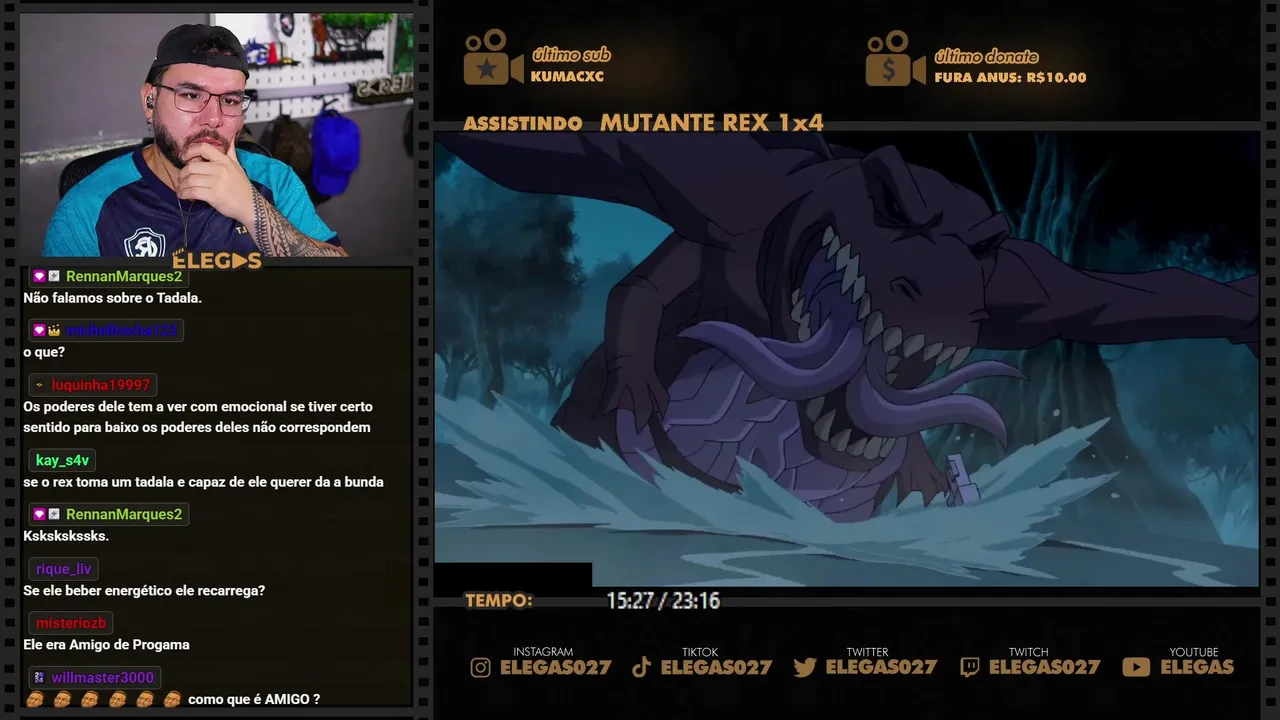The image size is (1280, 720).
Task: Open chat user rique_liv
Action: click(x=63, y=569)
